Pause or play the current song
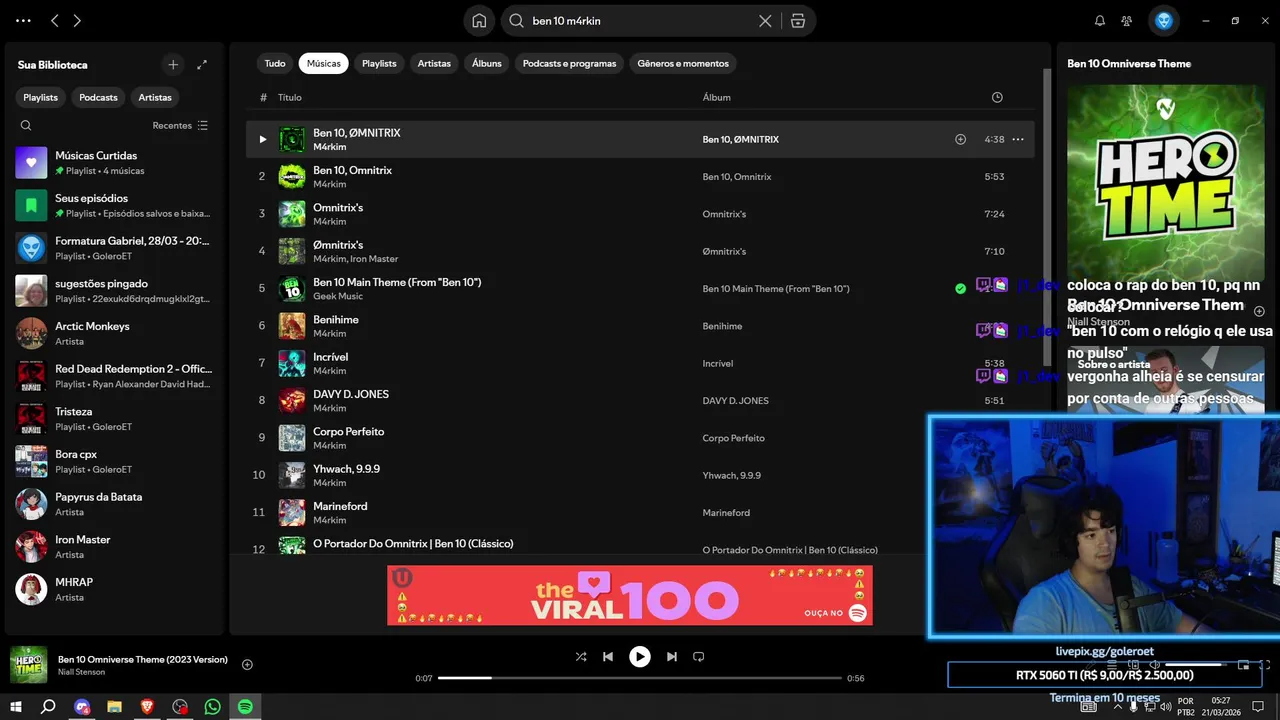1280x720 pixels. 640,657
